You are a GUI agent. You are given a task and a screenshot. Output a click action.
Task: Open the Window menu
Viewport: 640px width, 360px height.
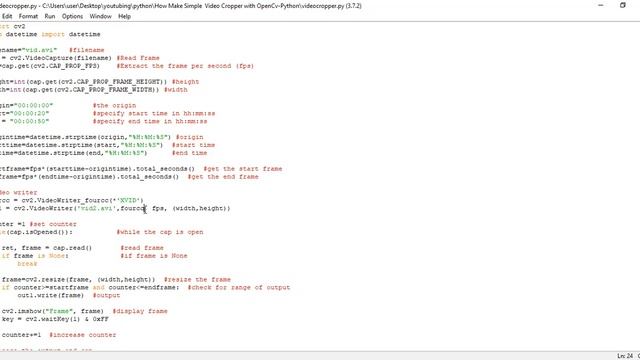(100, 16)
